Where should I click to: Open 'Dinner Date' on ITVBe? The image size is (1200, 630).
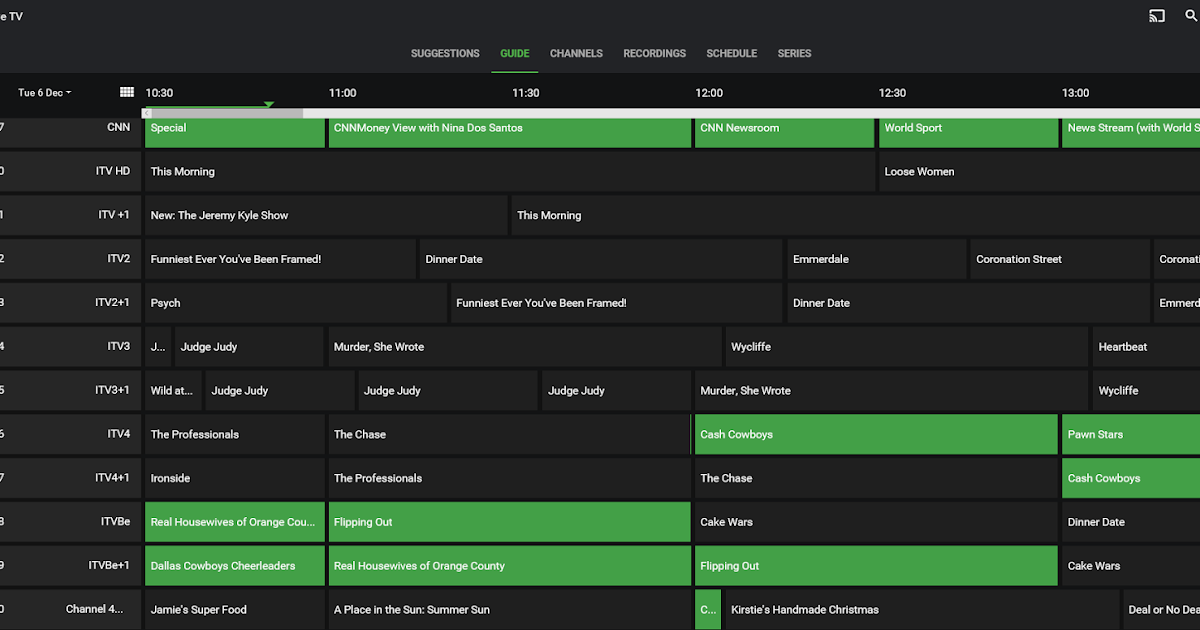point(1131,522)
